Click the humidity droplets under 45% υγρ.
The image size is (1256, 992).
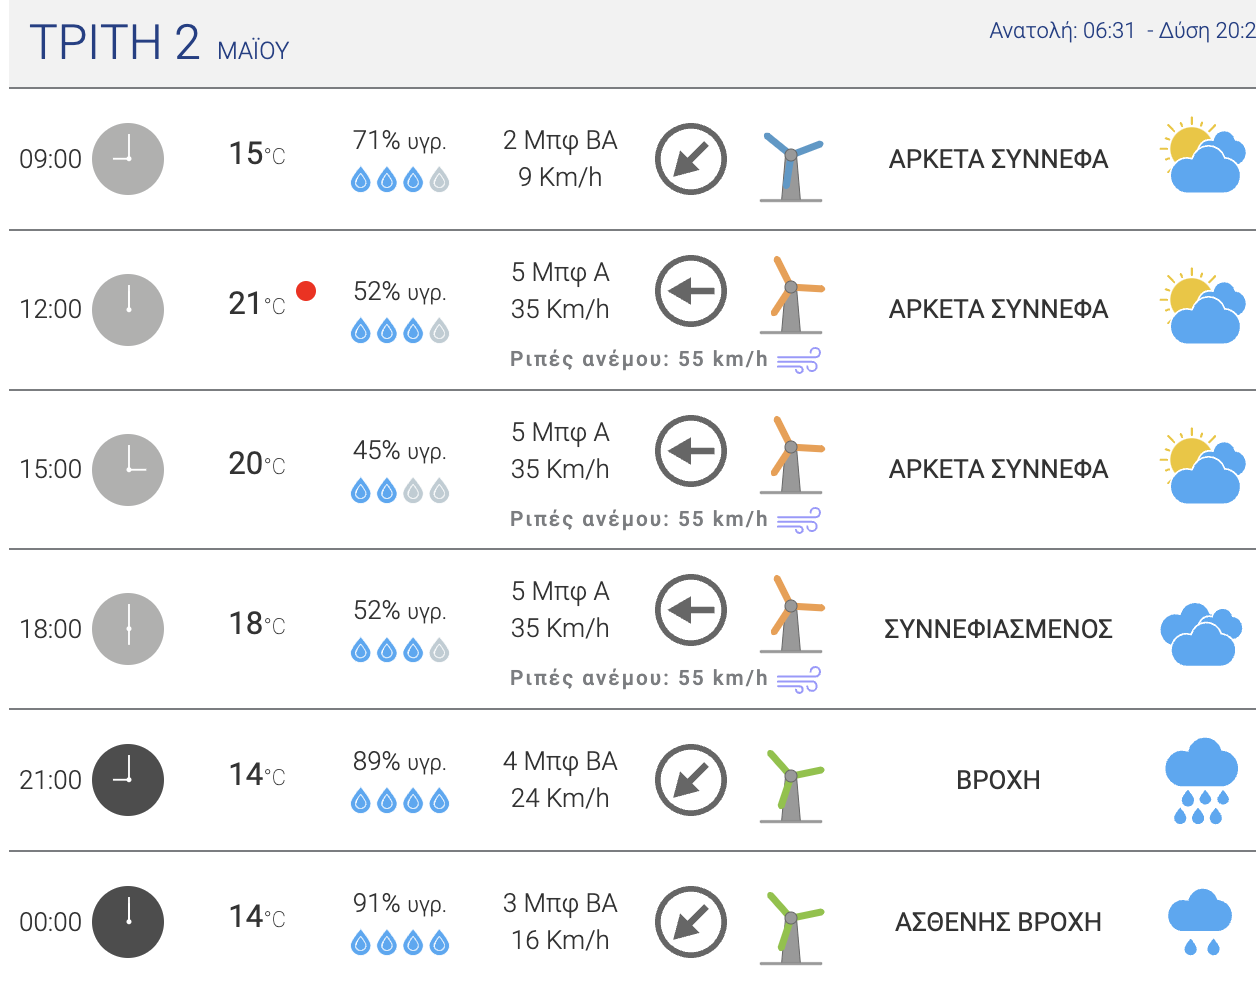(x=400, y=491)
